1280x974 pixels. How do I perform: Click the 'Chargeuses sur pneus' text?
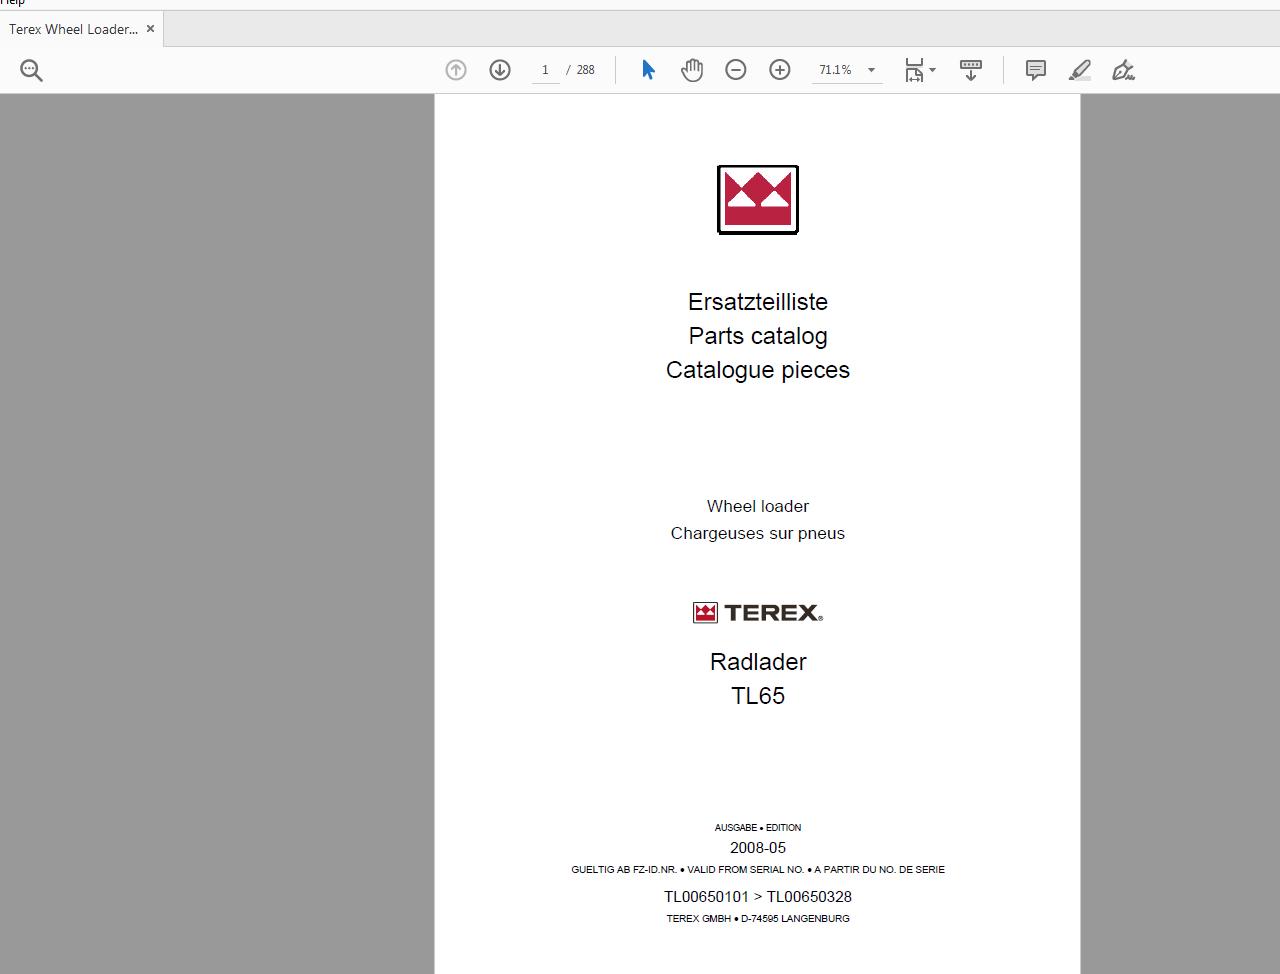(758, 533)
